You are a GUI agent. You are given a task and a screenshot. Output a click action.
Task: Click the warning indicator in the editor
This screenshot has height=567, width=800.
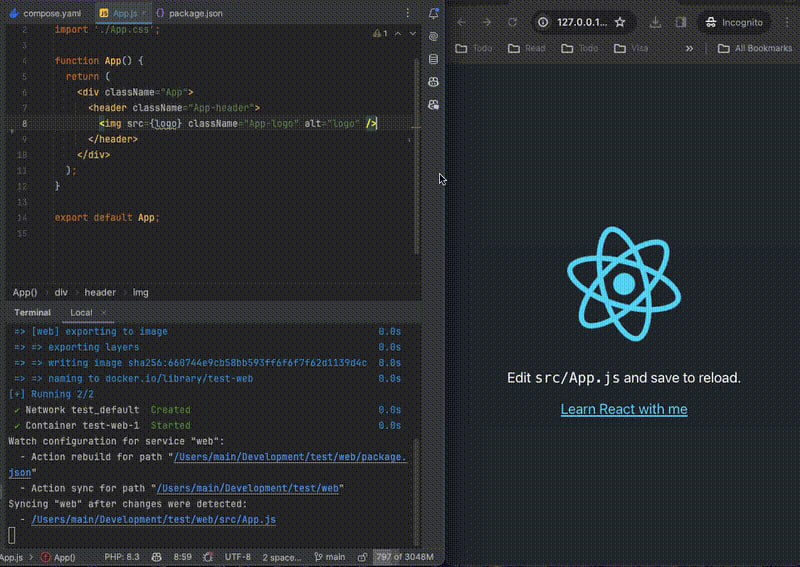(380, 34)
